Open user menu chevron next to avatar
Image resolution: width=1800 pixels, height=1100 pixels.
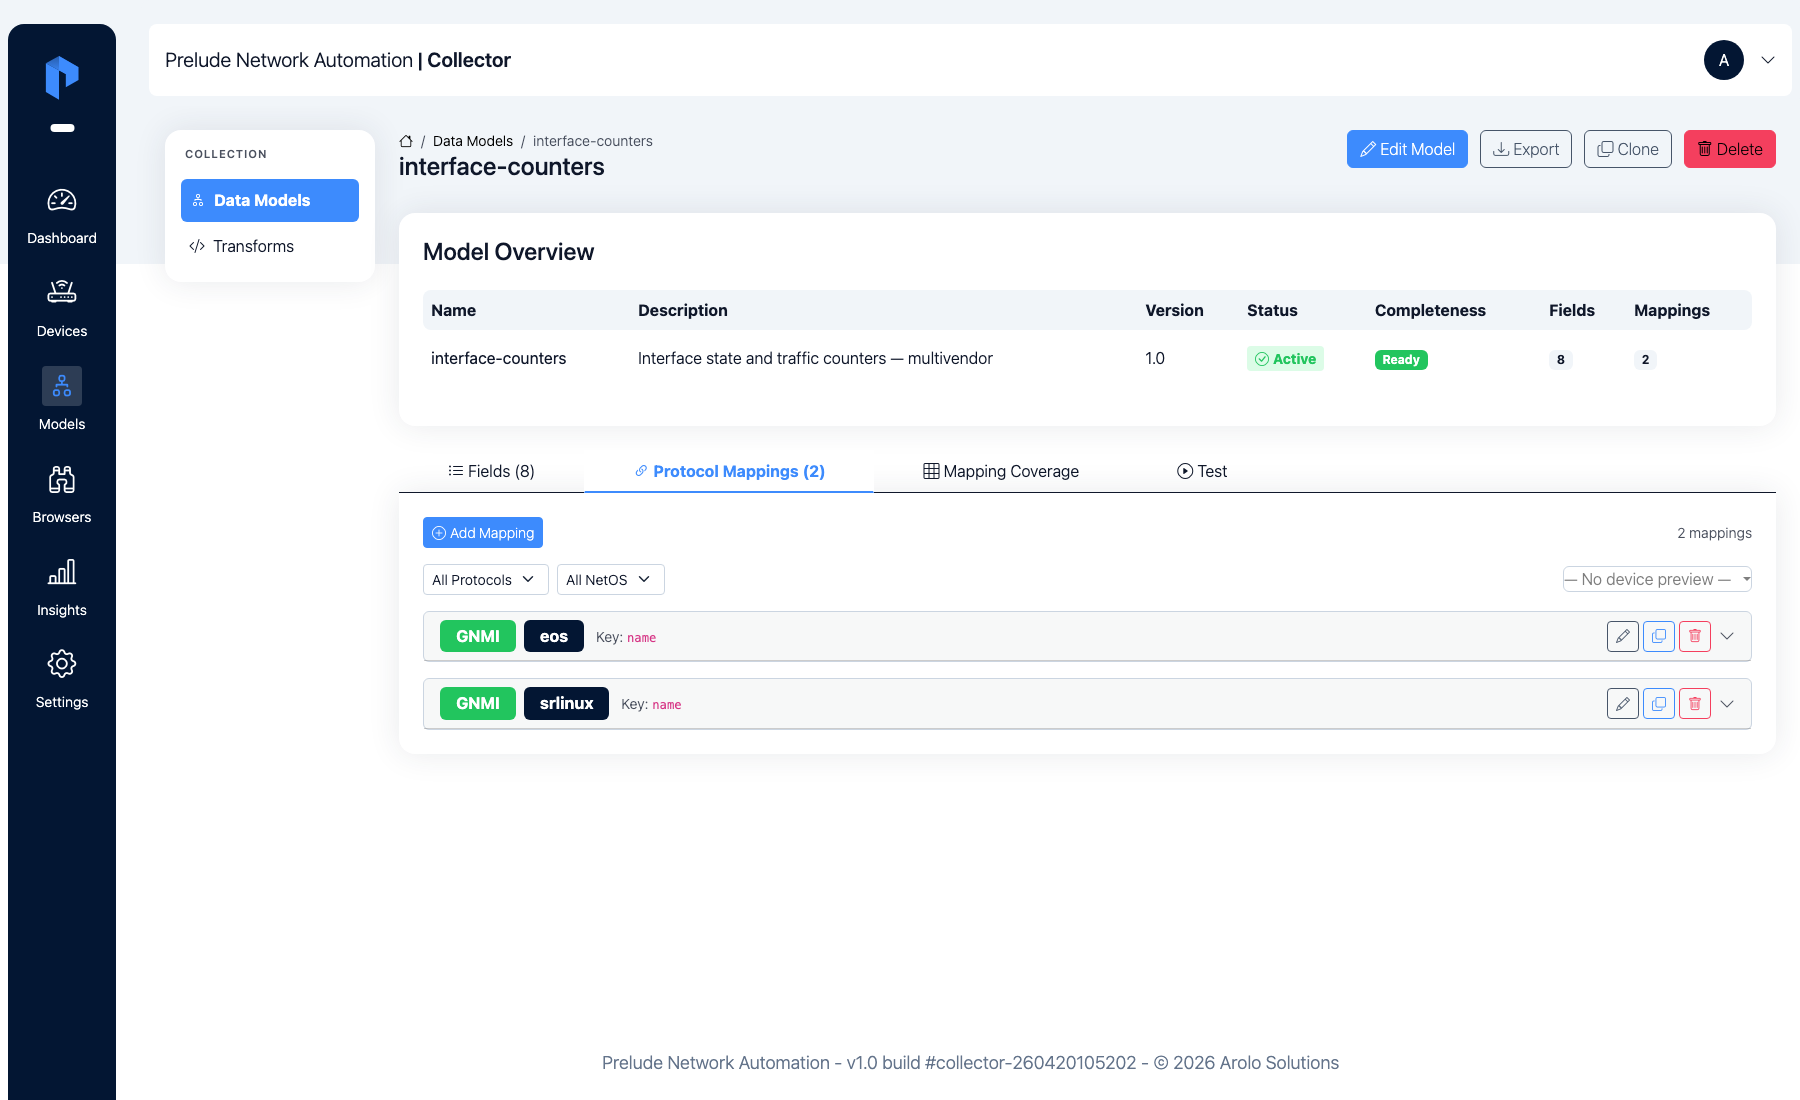(x=1768, y=60)
